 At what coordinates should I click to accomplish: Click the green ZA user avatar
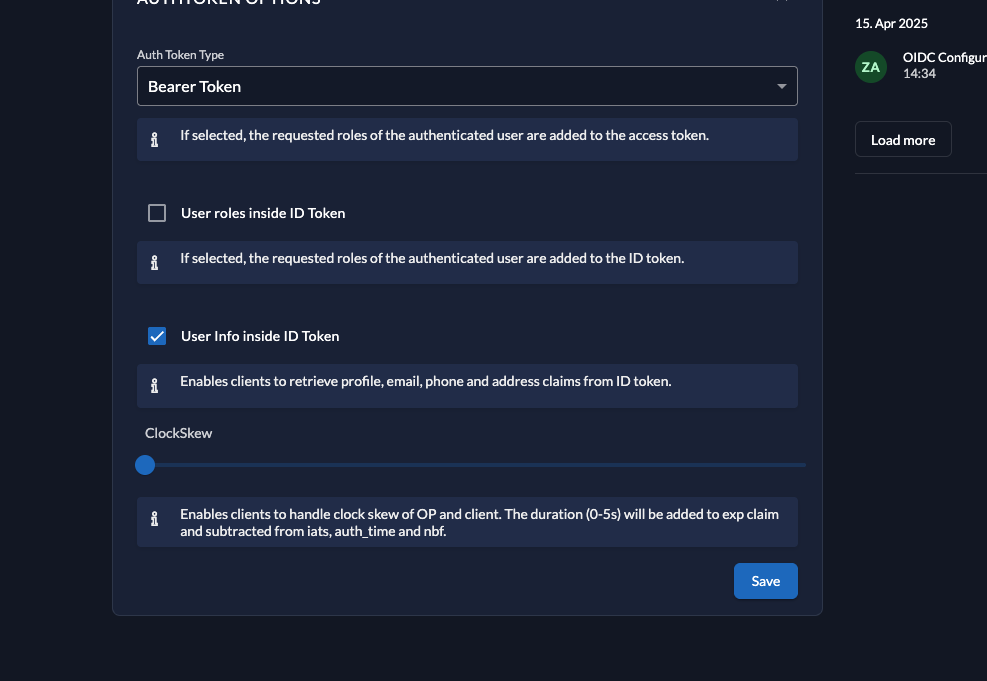pos(871,67)
